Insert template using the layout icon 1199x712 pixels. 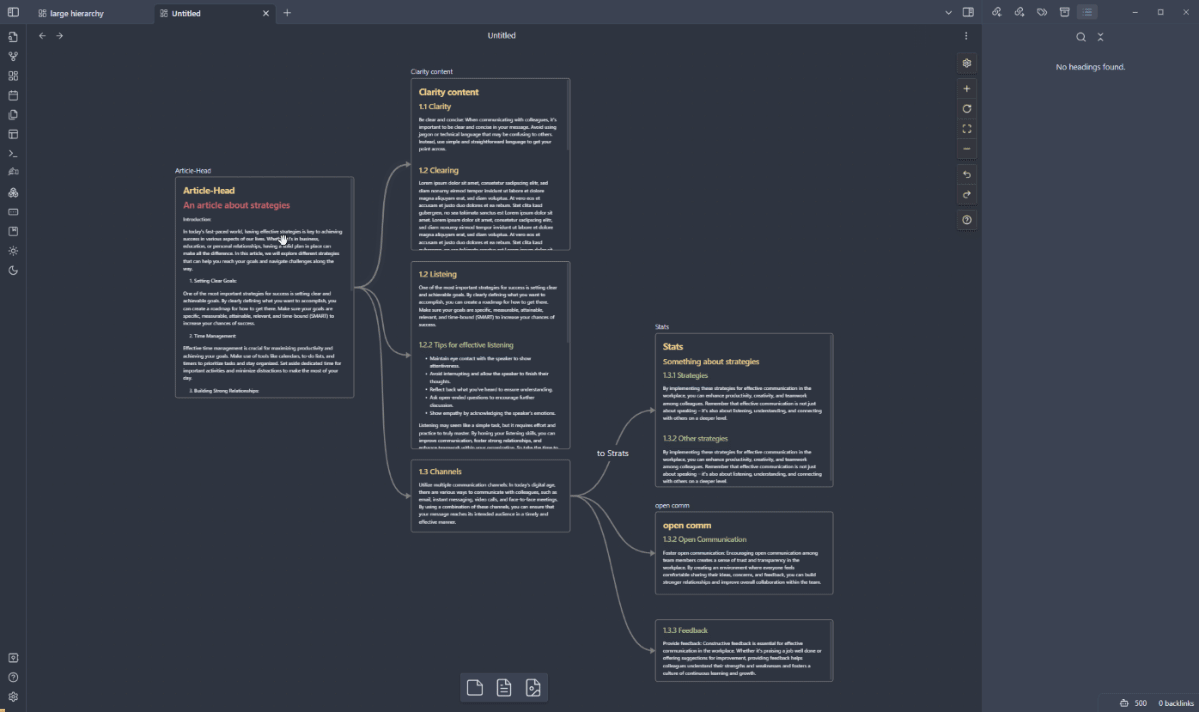coord(13,134)
